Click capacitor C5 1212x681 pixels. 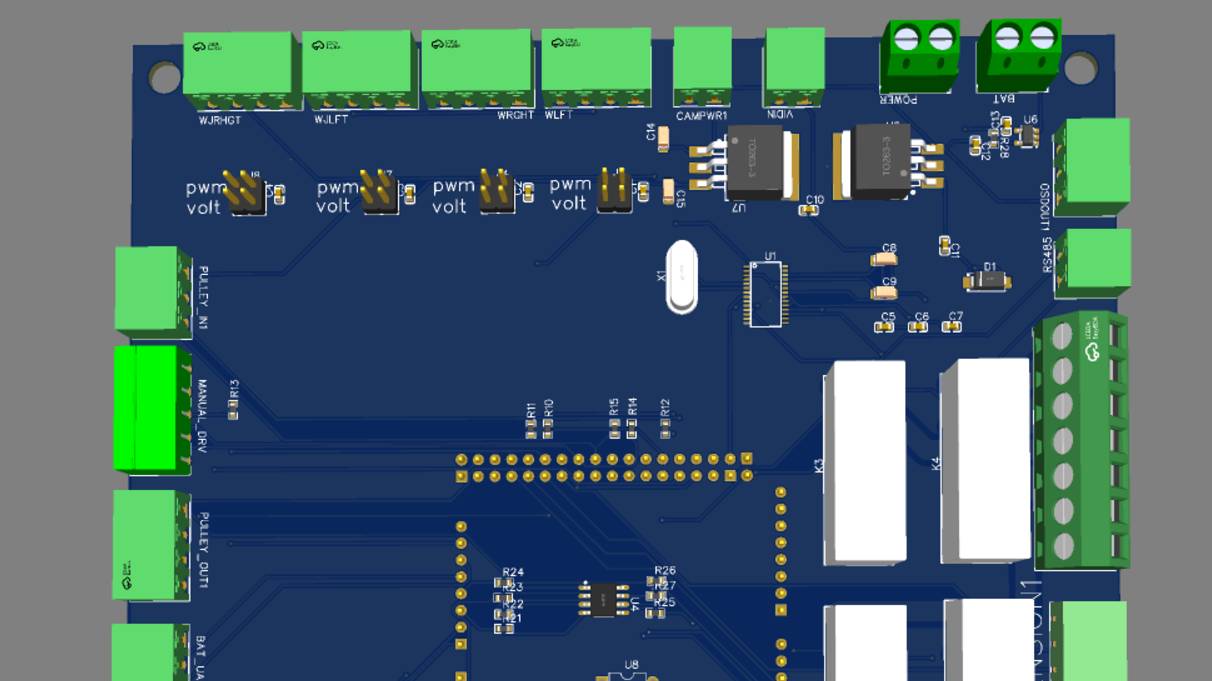[x=885, y=327]
